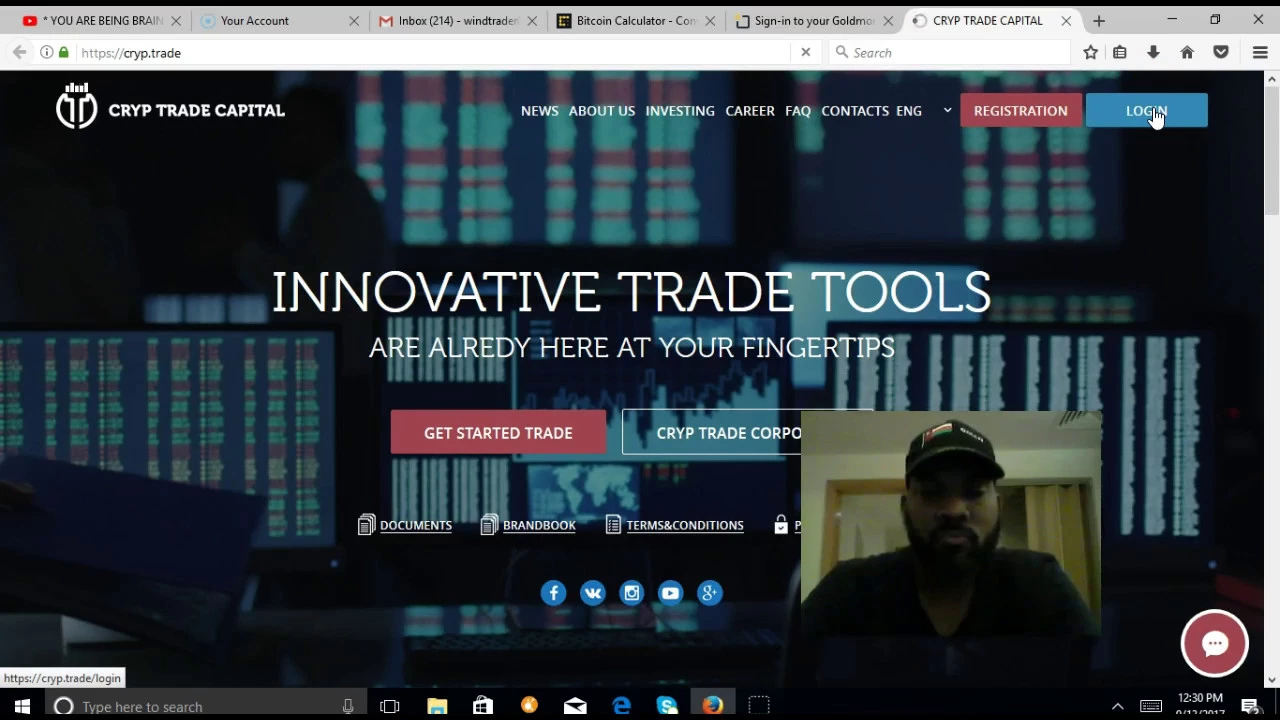The height and width of the screenshot is (720, 1280).
Task: Click the CRYP TRADE CORPO button
Action: click(712, 433)
